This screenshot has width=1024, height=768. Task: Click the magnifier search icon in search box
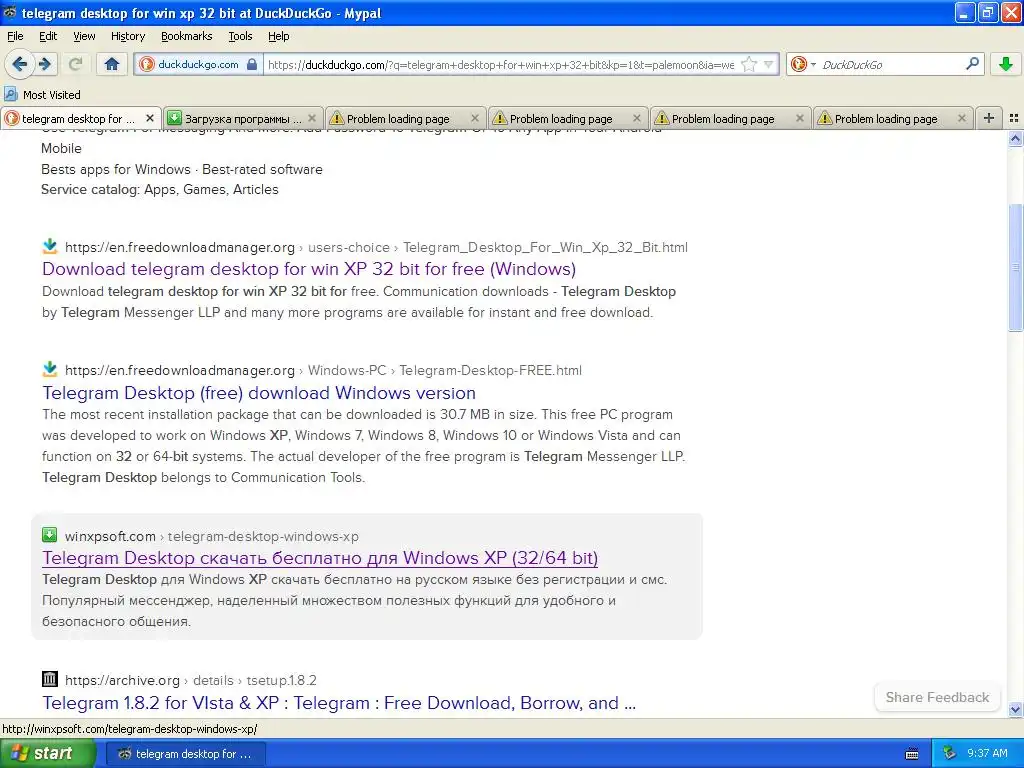pos(972,64)
